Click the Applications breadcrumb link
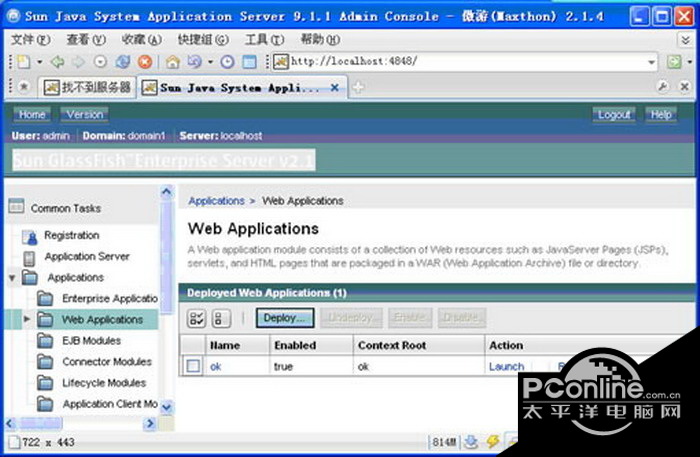 217,201
